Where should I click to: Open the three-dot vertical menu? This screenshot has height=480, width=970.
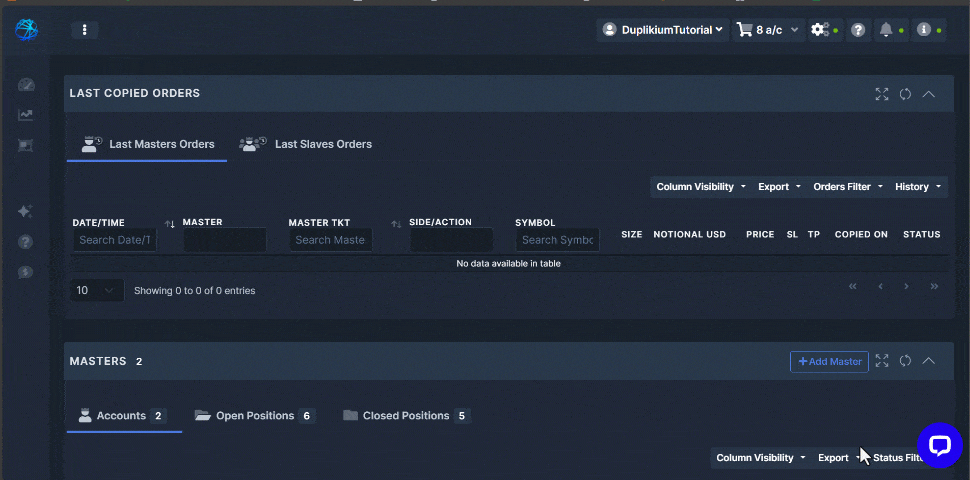(84, 30)
